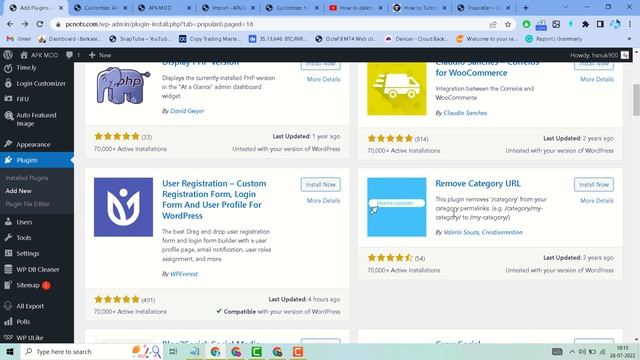Go back to the previous browser page

click(x=10, y=24)
